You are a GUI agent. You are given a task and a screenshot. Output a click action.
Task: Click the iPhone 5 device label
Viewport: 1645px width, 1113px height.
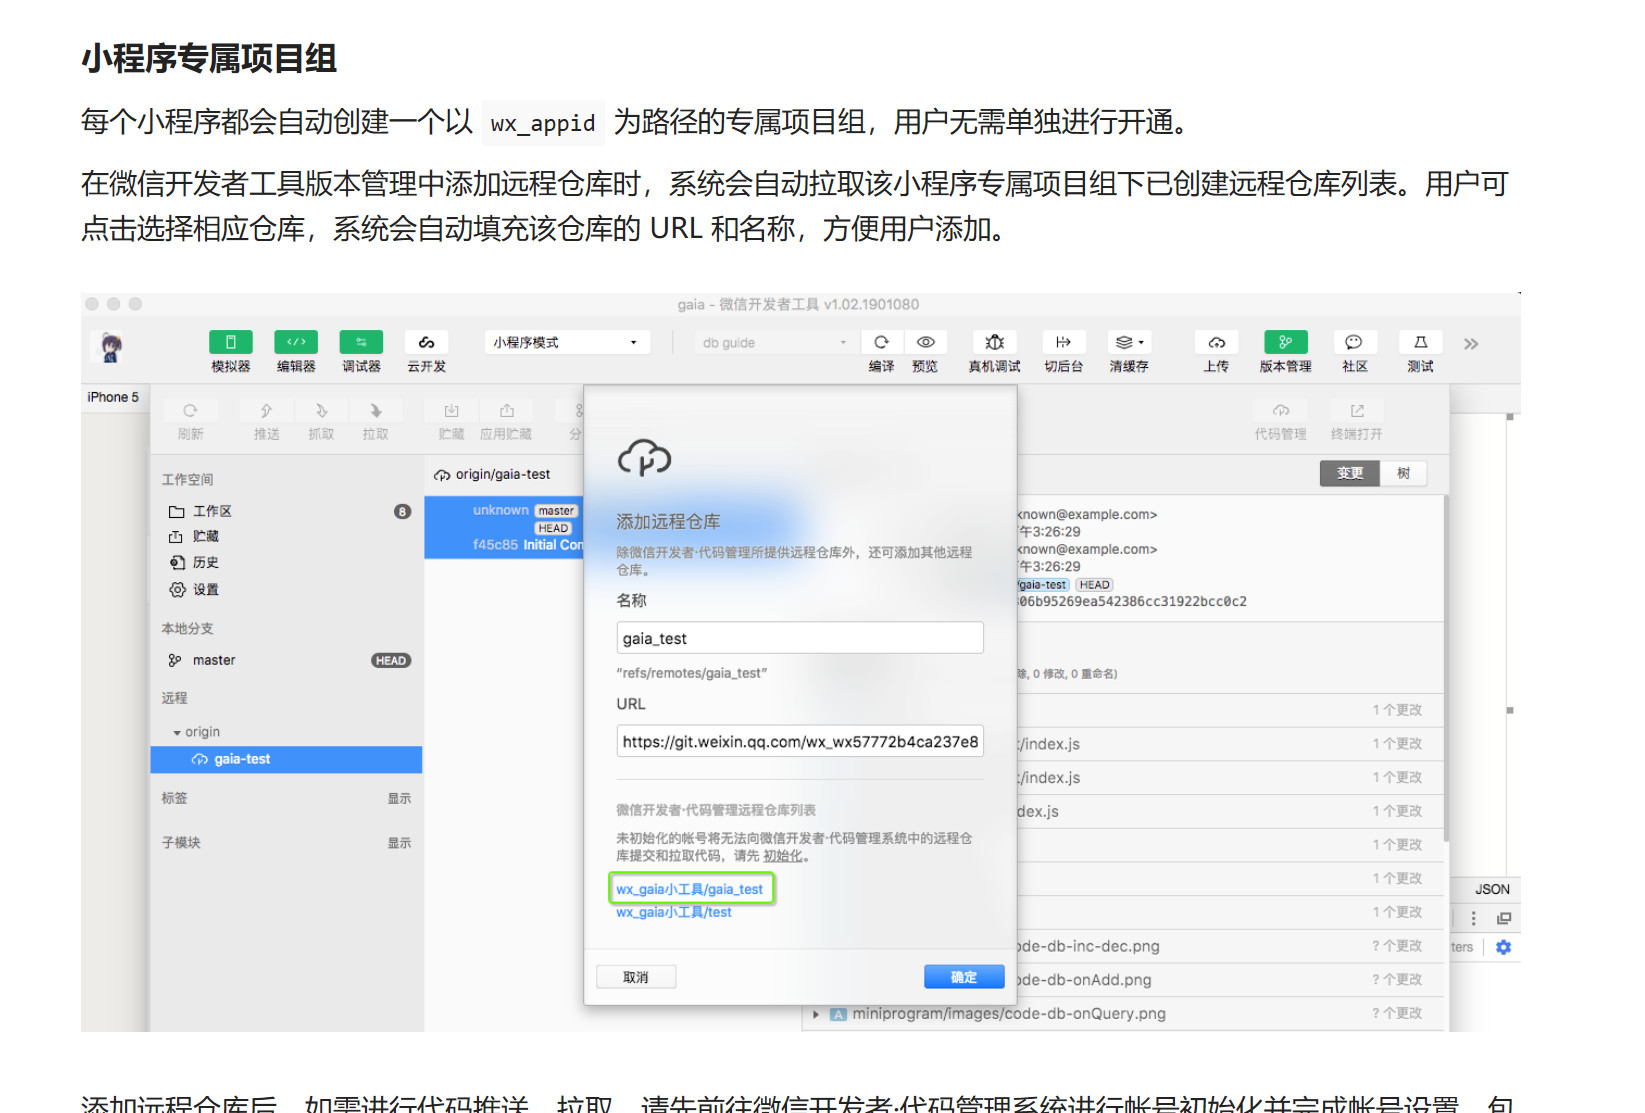pos(113,397)
